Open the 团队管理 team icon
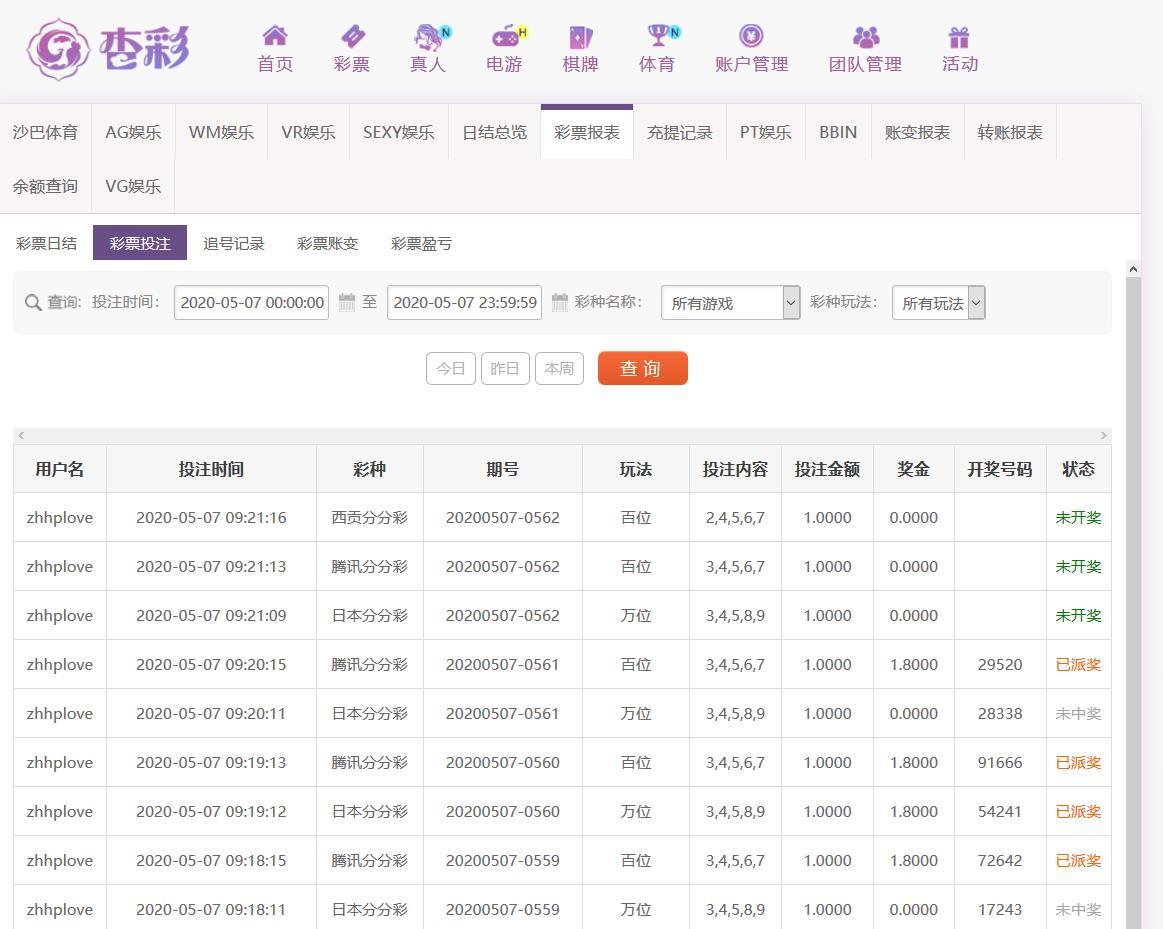 point(865,37)
